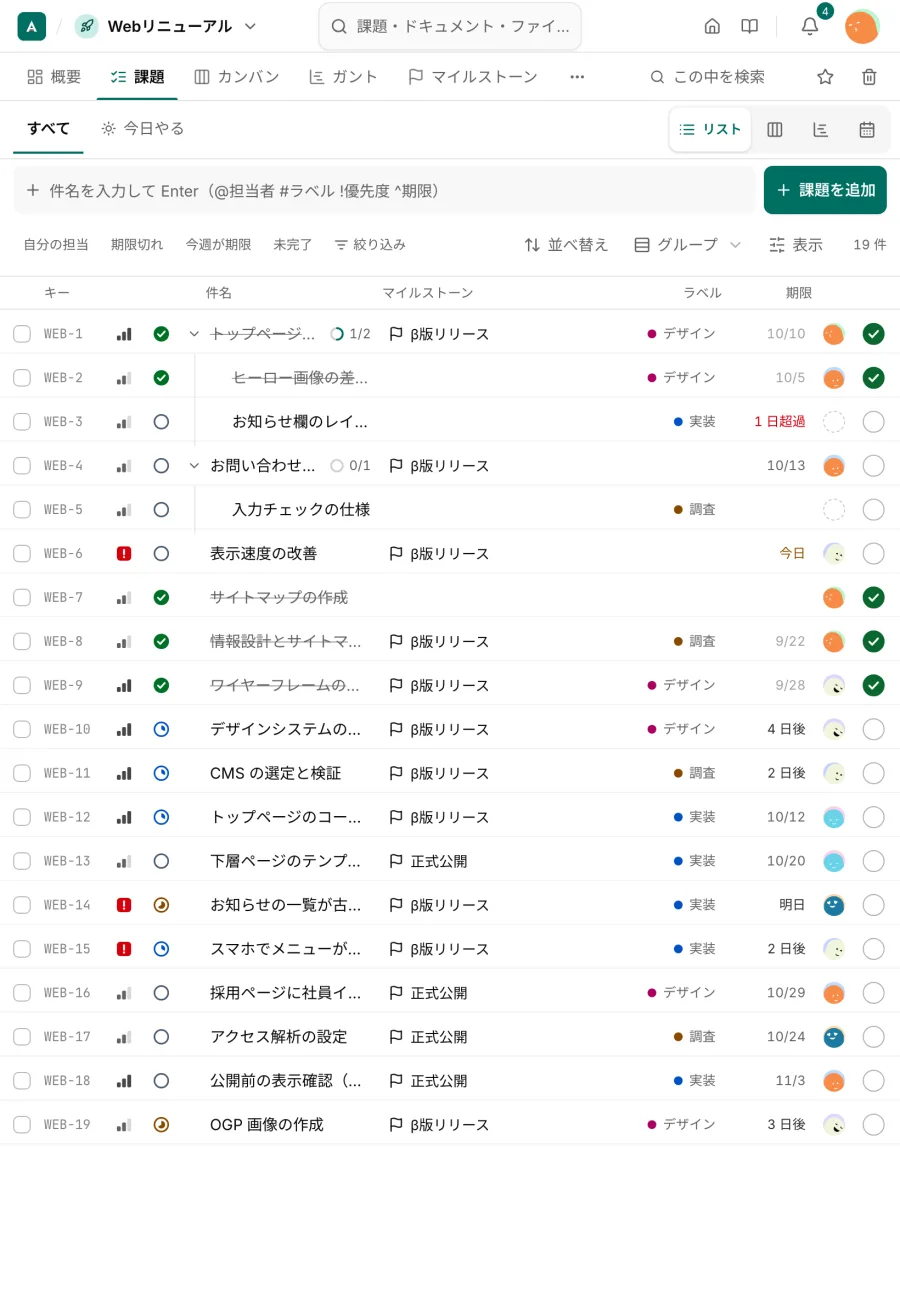The image size is (900, 1296).
Task: Click この中を検索 project search field
Action: [x=708, y=76]
